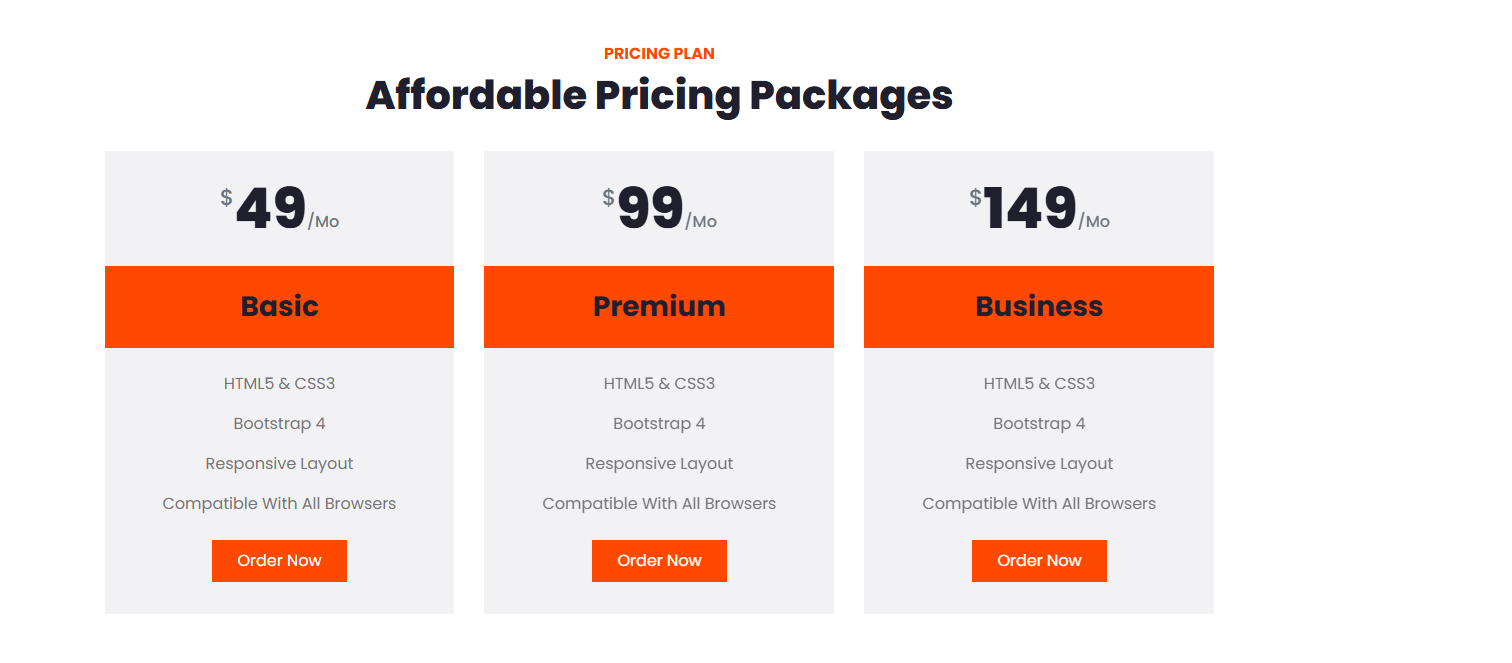The height and width of the screenshot is (663, 1512).
Task: Select the Business plan header
Action: coord(1039,306)
